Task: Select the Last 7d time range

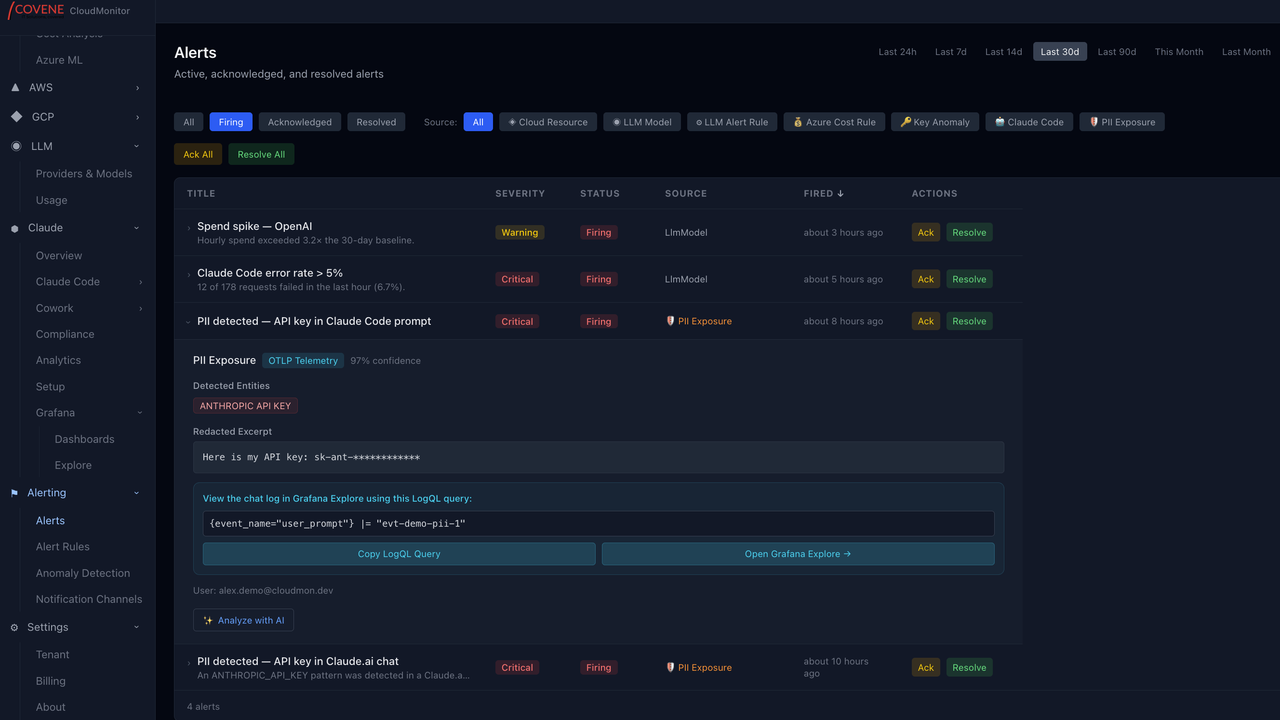Action: (x=951, y=52)
